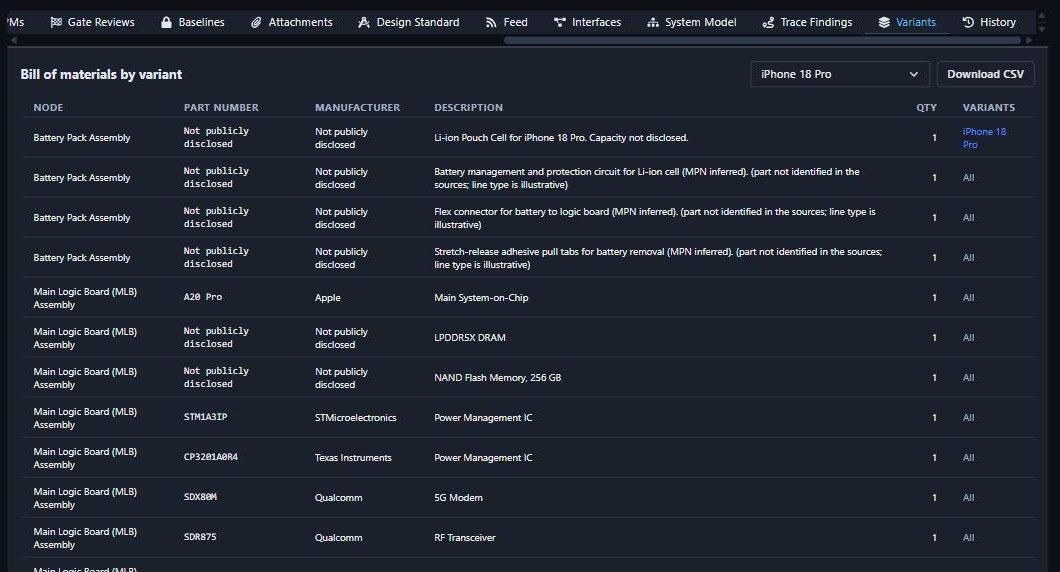Screen dimensions: 1060x572
Task: Click Qualcomm in the RF Transceiver row
Action: pos(339,538)
